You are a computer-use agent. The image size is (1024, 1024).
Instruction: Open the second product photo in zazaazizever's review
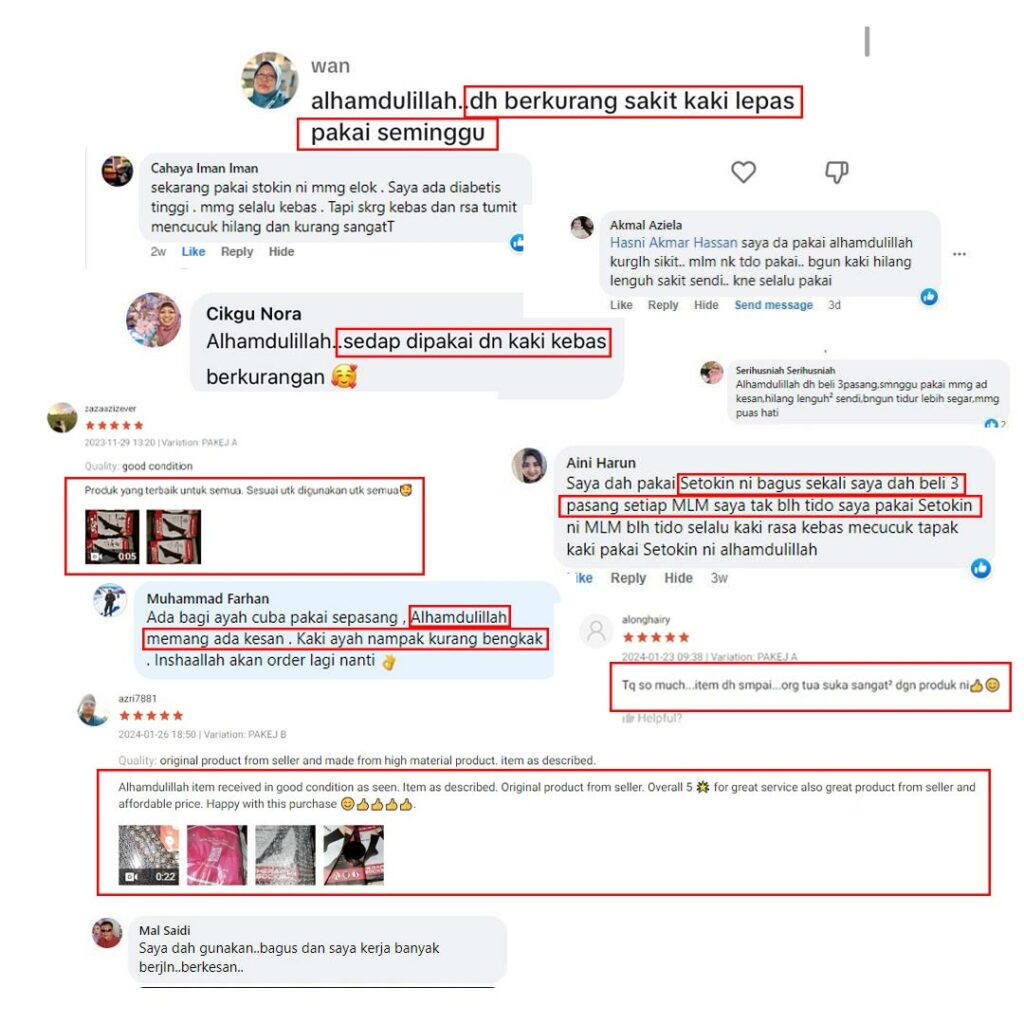tap(173, 537)
